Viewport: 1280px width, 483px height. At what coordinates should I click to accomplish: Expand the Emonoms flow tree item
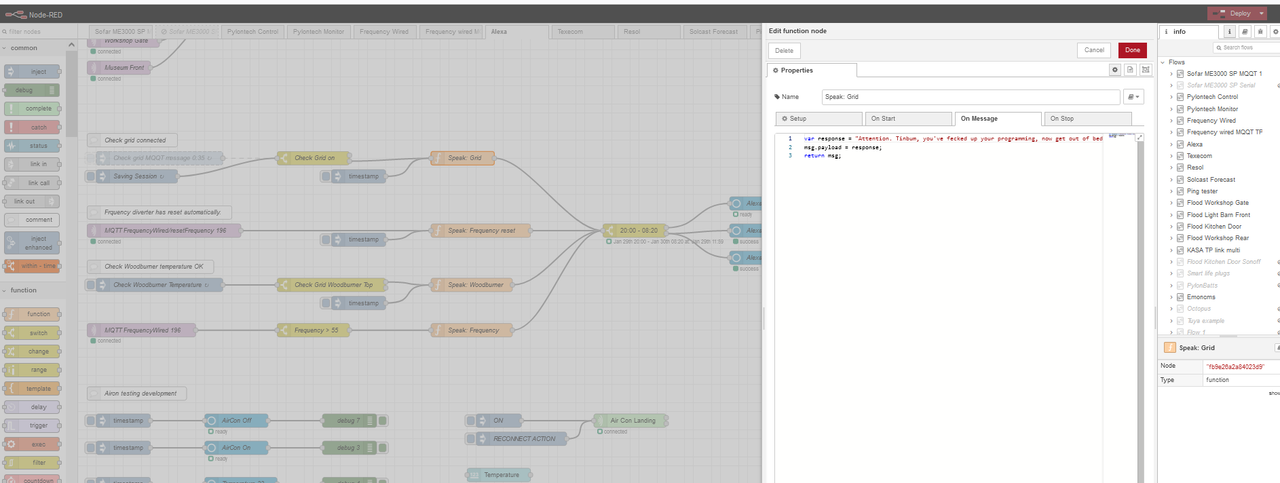tap(1172, 297)
